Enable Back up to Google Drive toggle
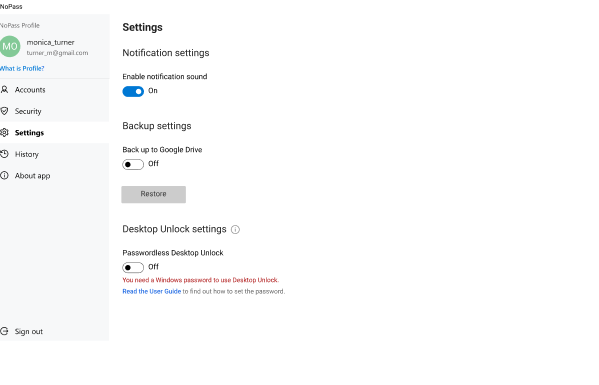Viewport: 599px width, 385px height. click(133, 164)
